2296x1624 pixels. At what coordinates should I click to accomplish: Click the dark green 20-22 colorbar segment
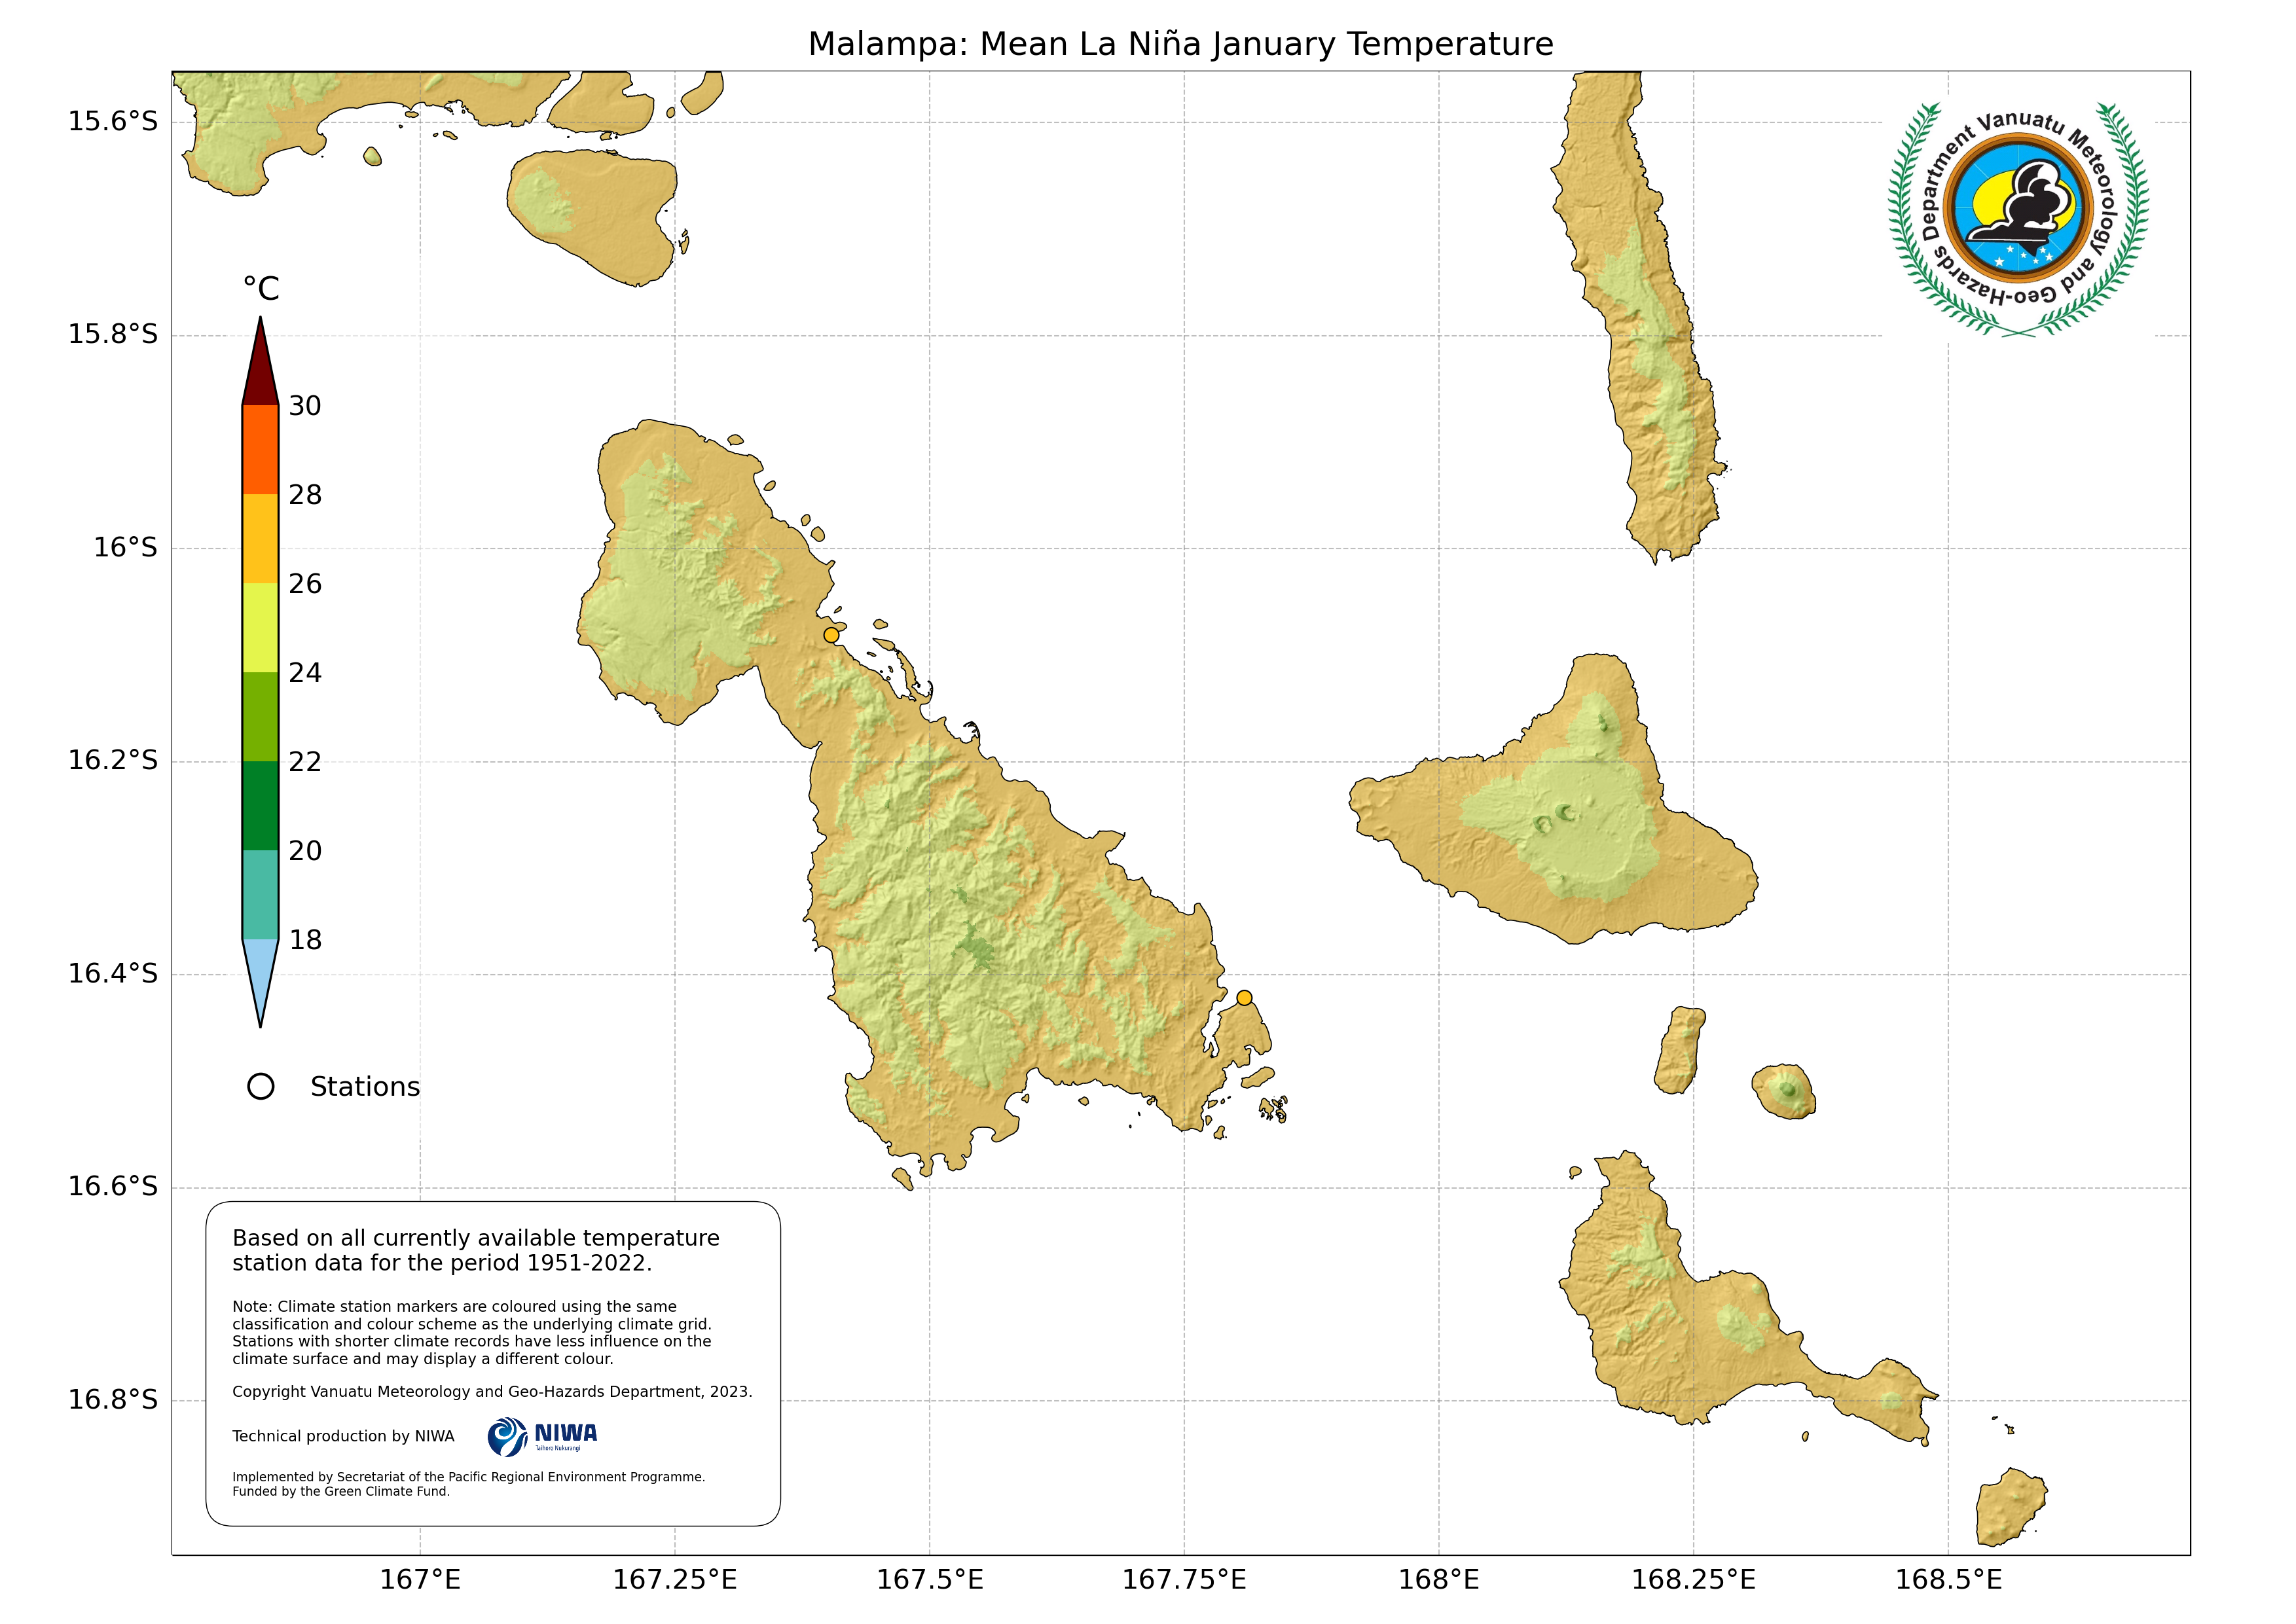tap(260, 805)
